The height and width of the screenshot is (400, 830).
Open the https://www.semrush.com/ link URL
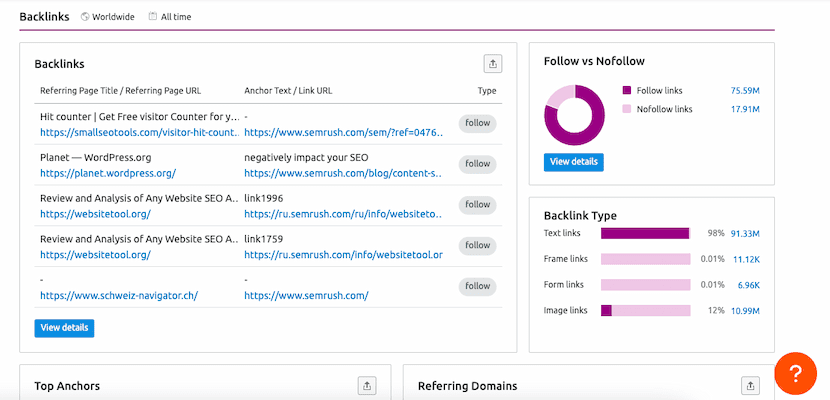coord(306,295)
